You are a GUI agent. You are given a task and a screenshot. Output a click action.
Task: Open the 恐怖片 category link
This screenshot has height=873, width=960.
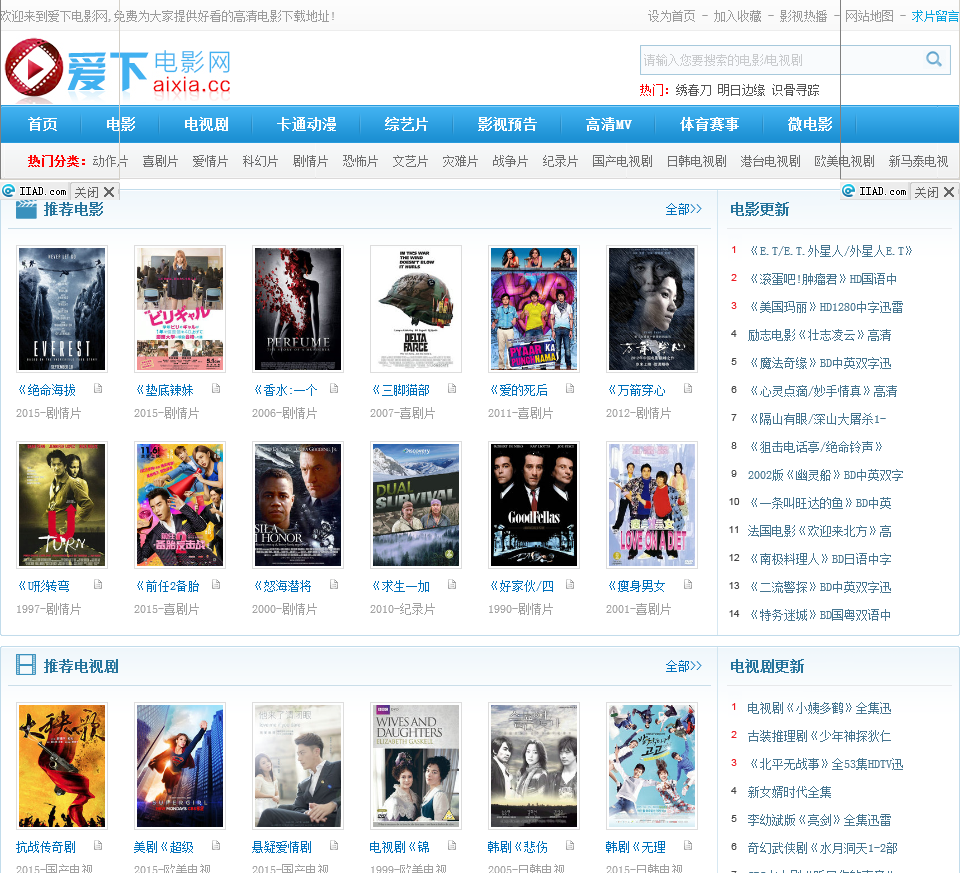click(x=360, y=161)
